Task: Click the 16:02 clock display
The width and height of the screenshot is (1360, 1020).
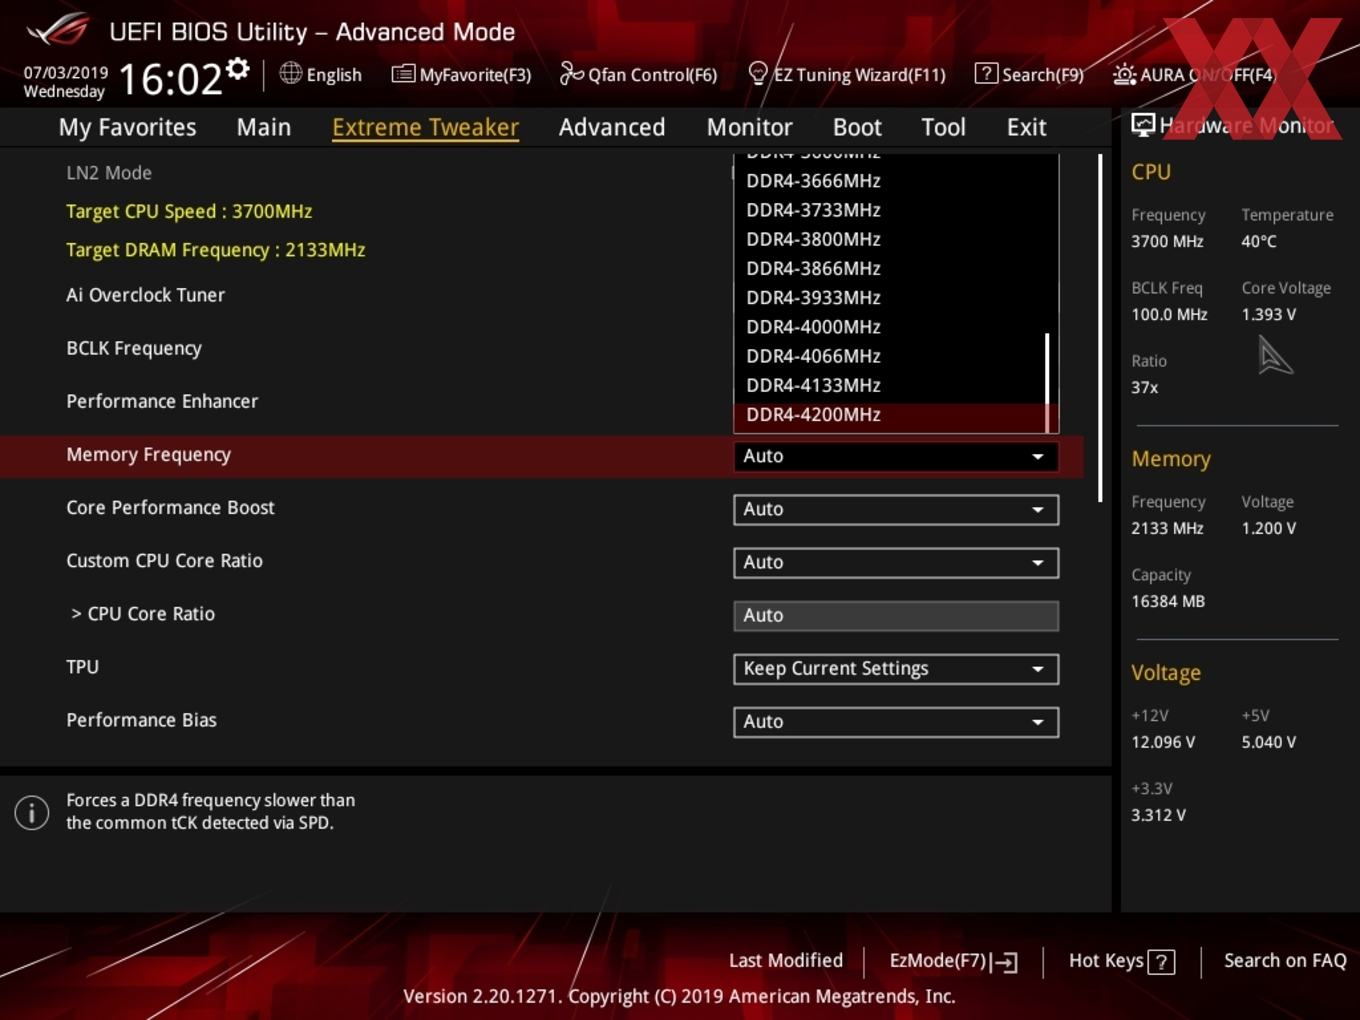Action: coord(170,79)
